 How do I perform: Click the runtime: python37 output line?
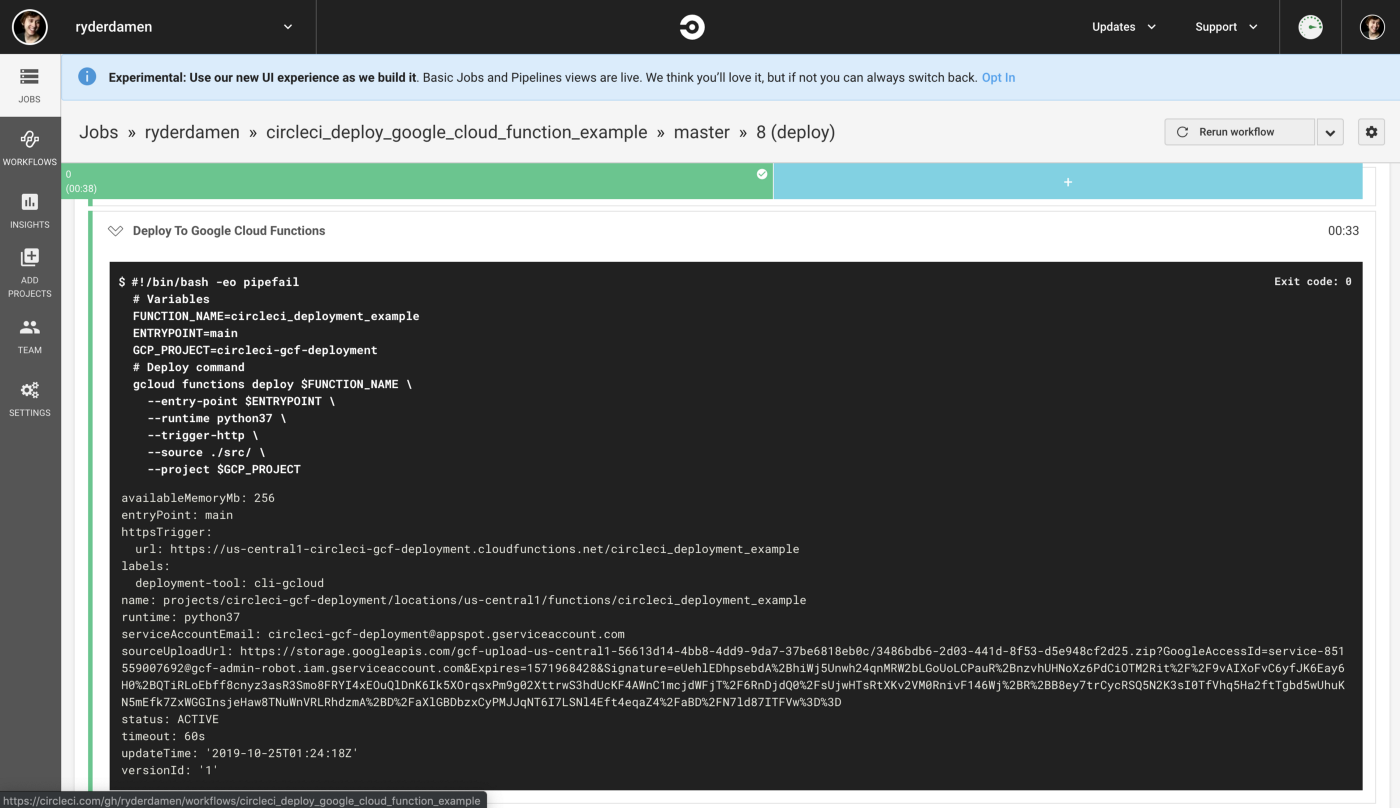pos(181,617)
